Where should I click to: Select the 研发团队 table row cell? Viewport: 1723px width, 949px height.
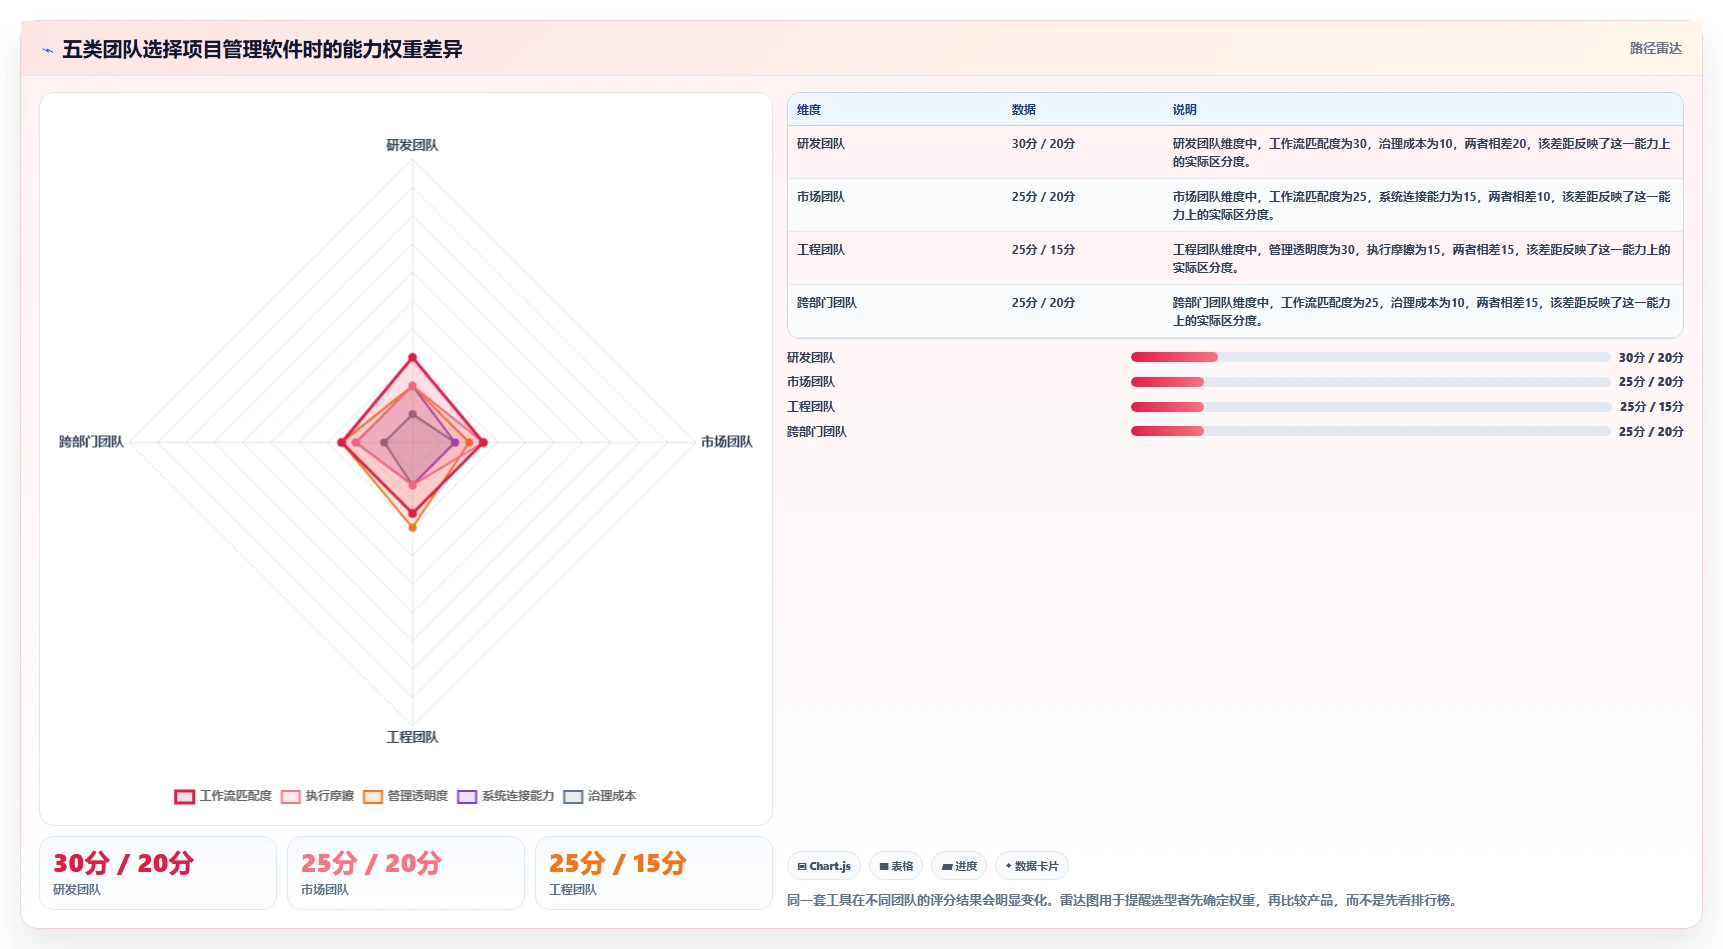tap(821, 144)
